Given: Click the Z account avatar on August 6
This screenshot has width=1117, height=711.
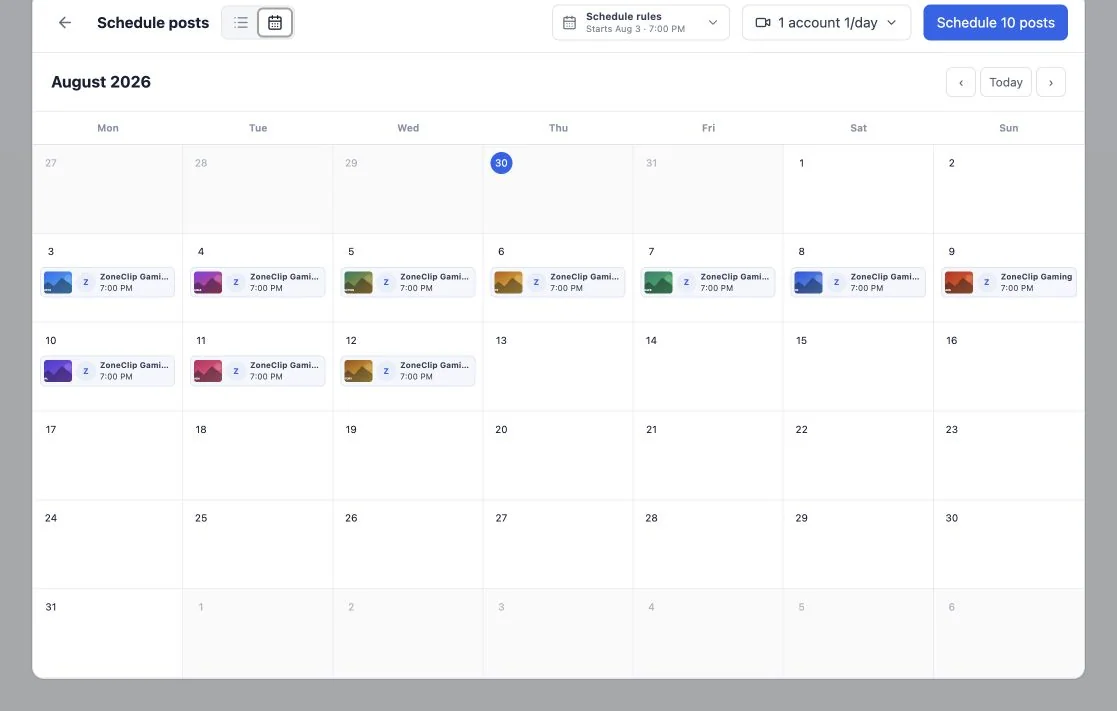Looking at the screenshot, I should click(536, 282).
